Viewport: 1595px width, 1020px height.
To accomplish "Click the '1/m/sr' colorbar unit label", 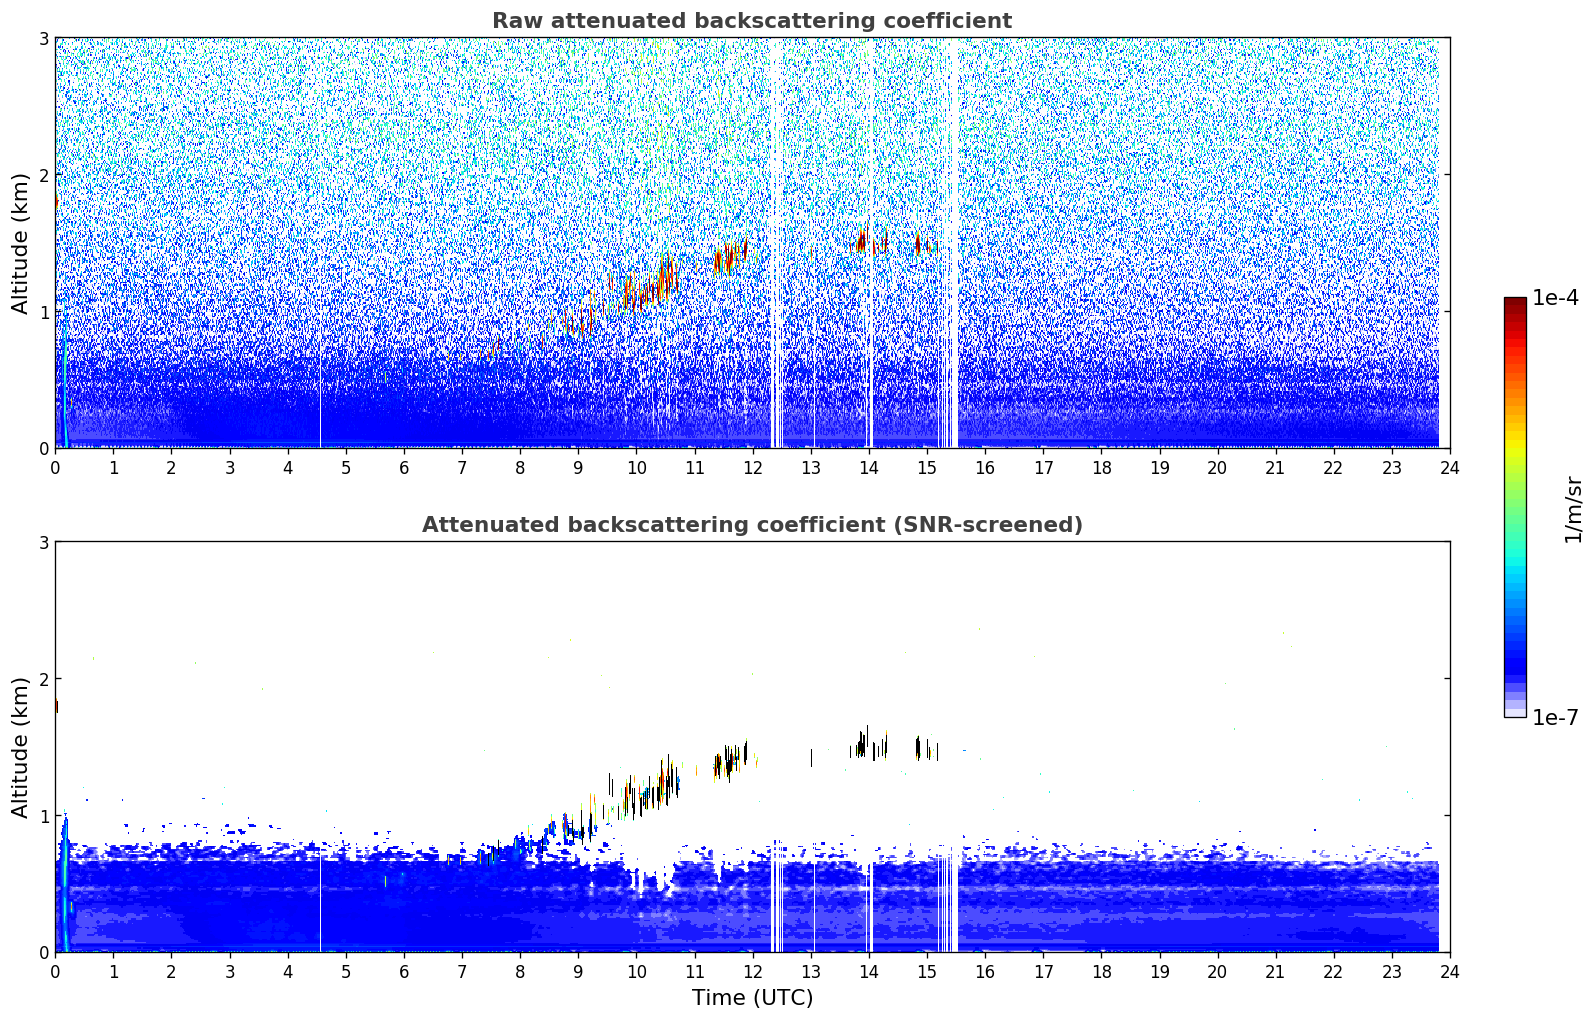I will [1573, 509].
